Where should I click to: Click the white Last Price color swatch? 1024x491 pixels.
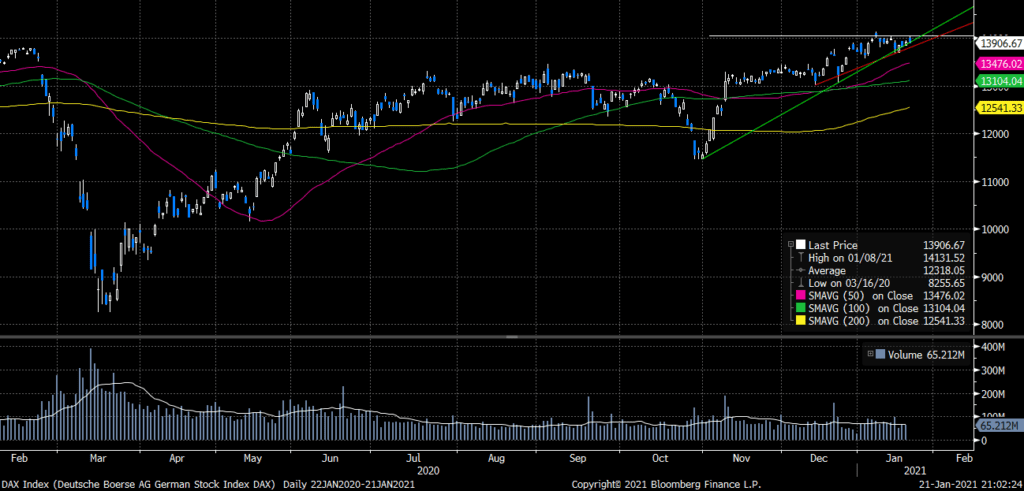801,245
